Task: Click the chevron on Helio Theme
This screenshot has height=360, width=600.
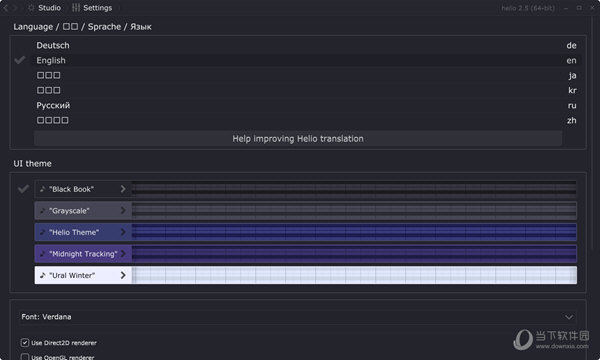Action: coord(123,232)
